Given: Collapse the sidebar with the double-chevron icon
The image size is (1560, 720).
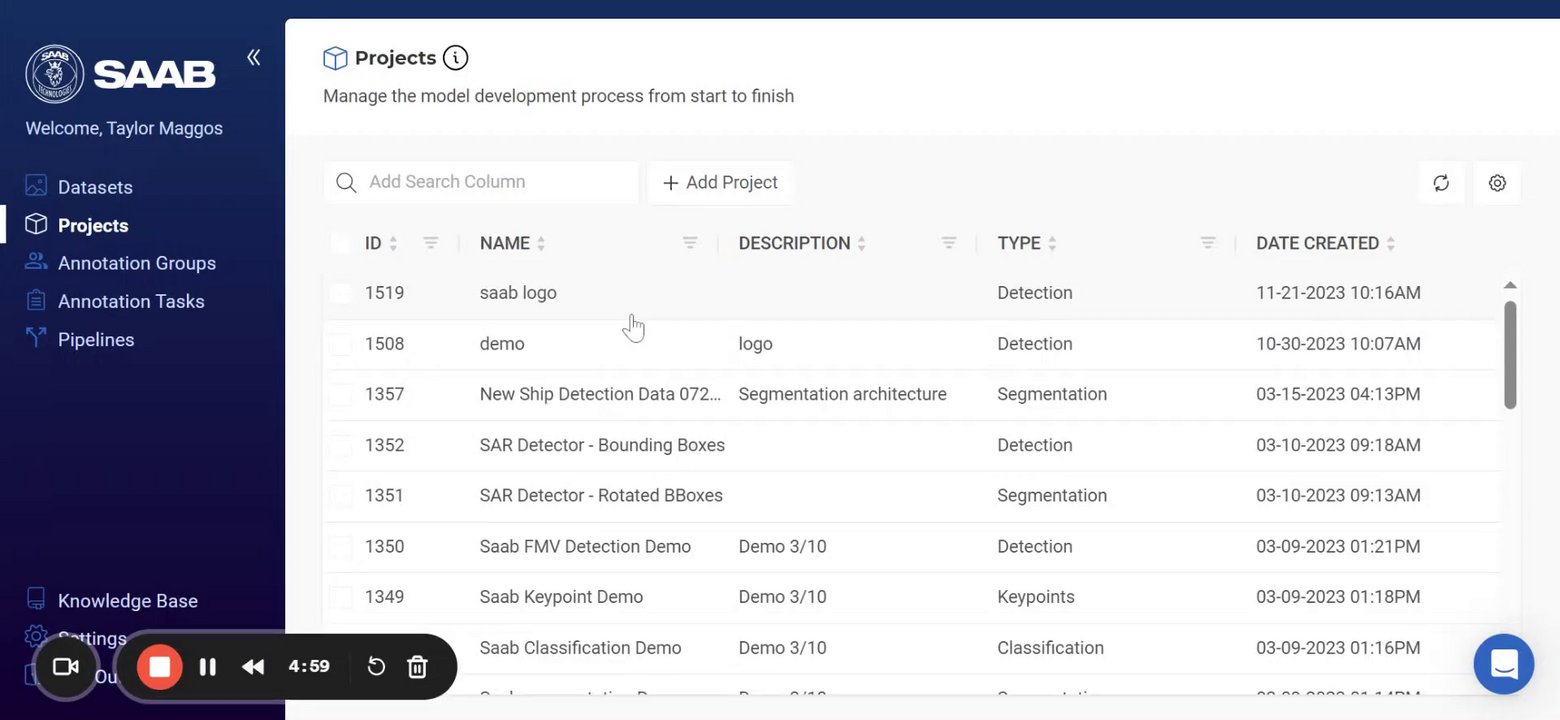Looking at the screenshot, I should (254, 57).
